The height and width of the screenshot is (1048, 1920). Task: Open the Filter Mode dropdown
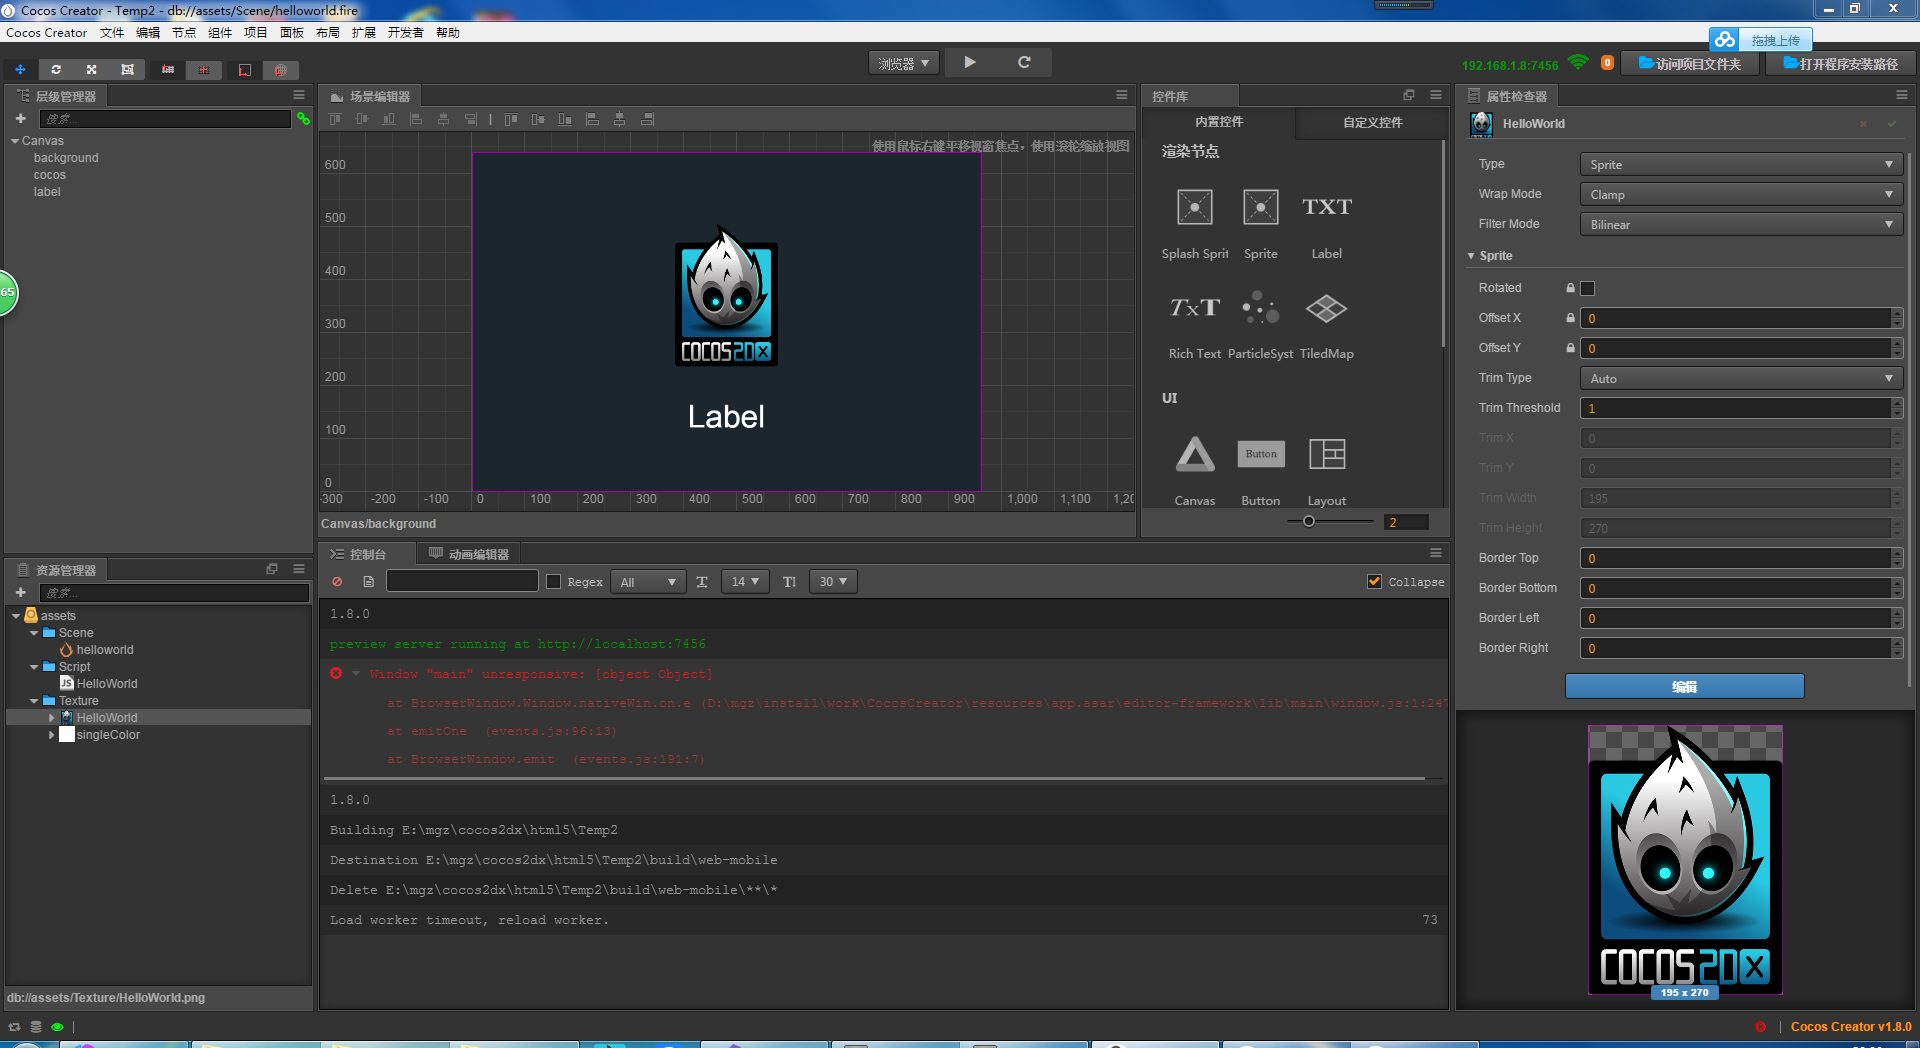pos(1740,225)
